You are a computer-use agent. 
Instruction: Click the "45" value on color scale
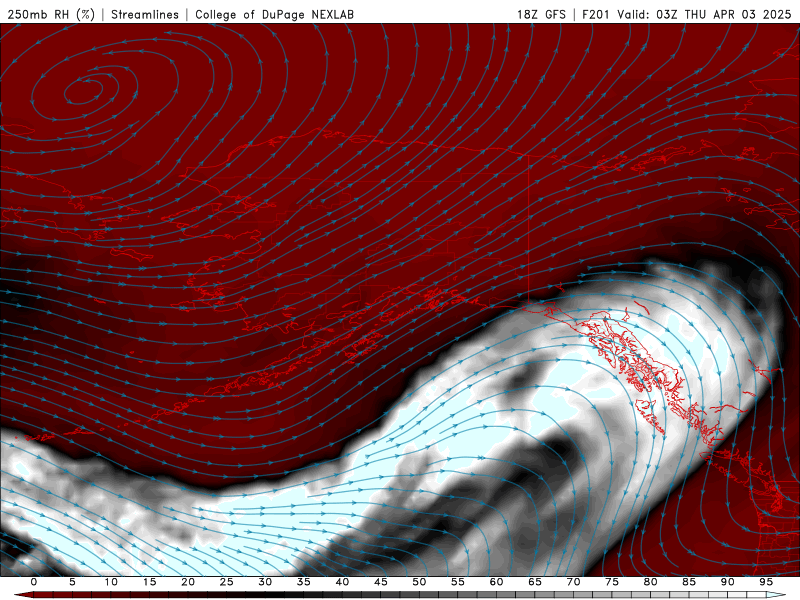coord(381,582)
